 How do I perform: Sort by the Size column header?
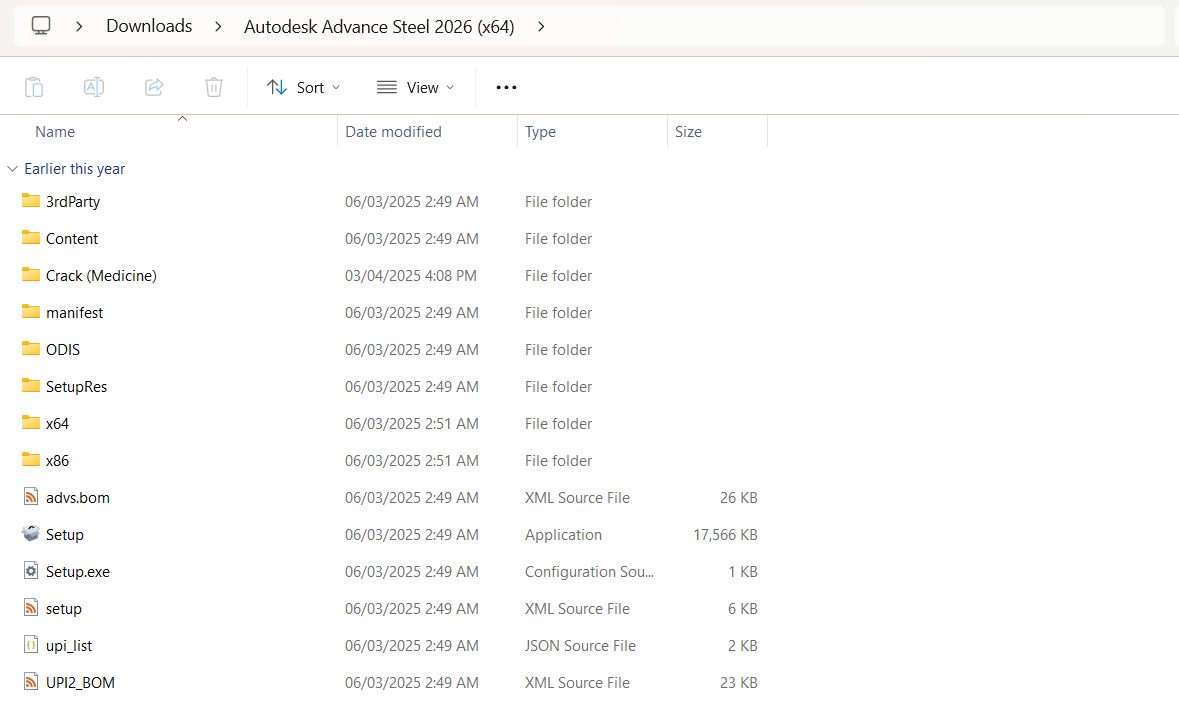pos(688,131)
